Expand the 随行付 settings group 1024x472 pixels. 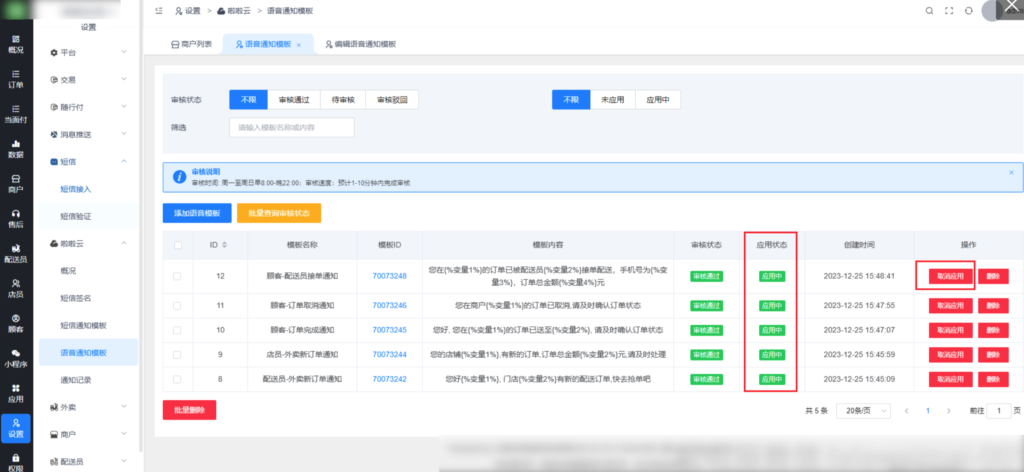pyautogui.click(x=88, y=107)
